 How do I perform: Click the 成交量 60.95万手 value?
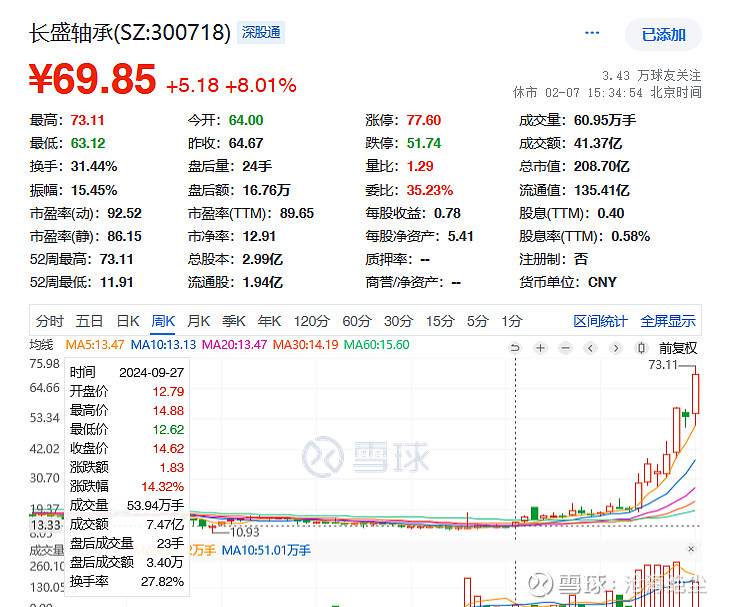click(604, 120)
